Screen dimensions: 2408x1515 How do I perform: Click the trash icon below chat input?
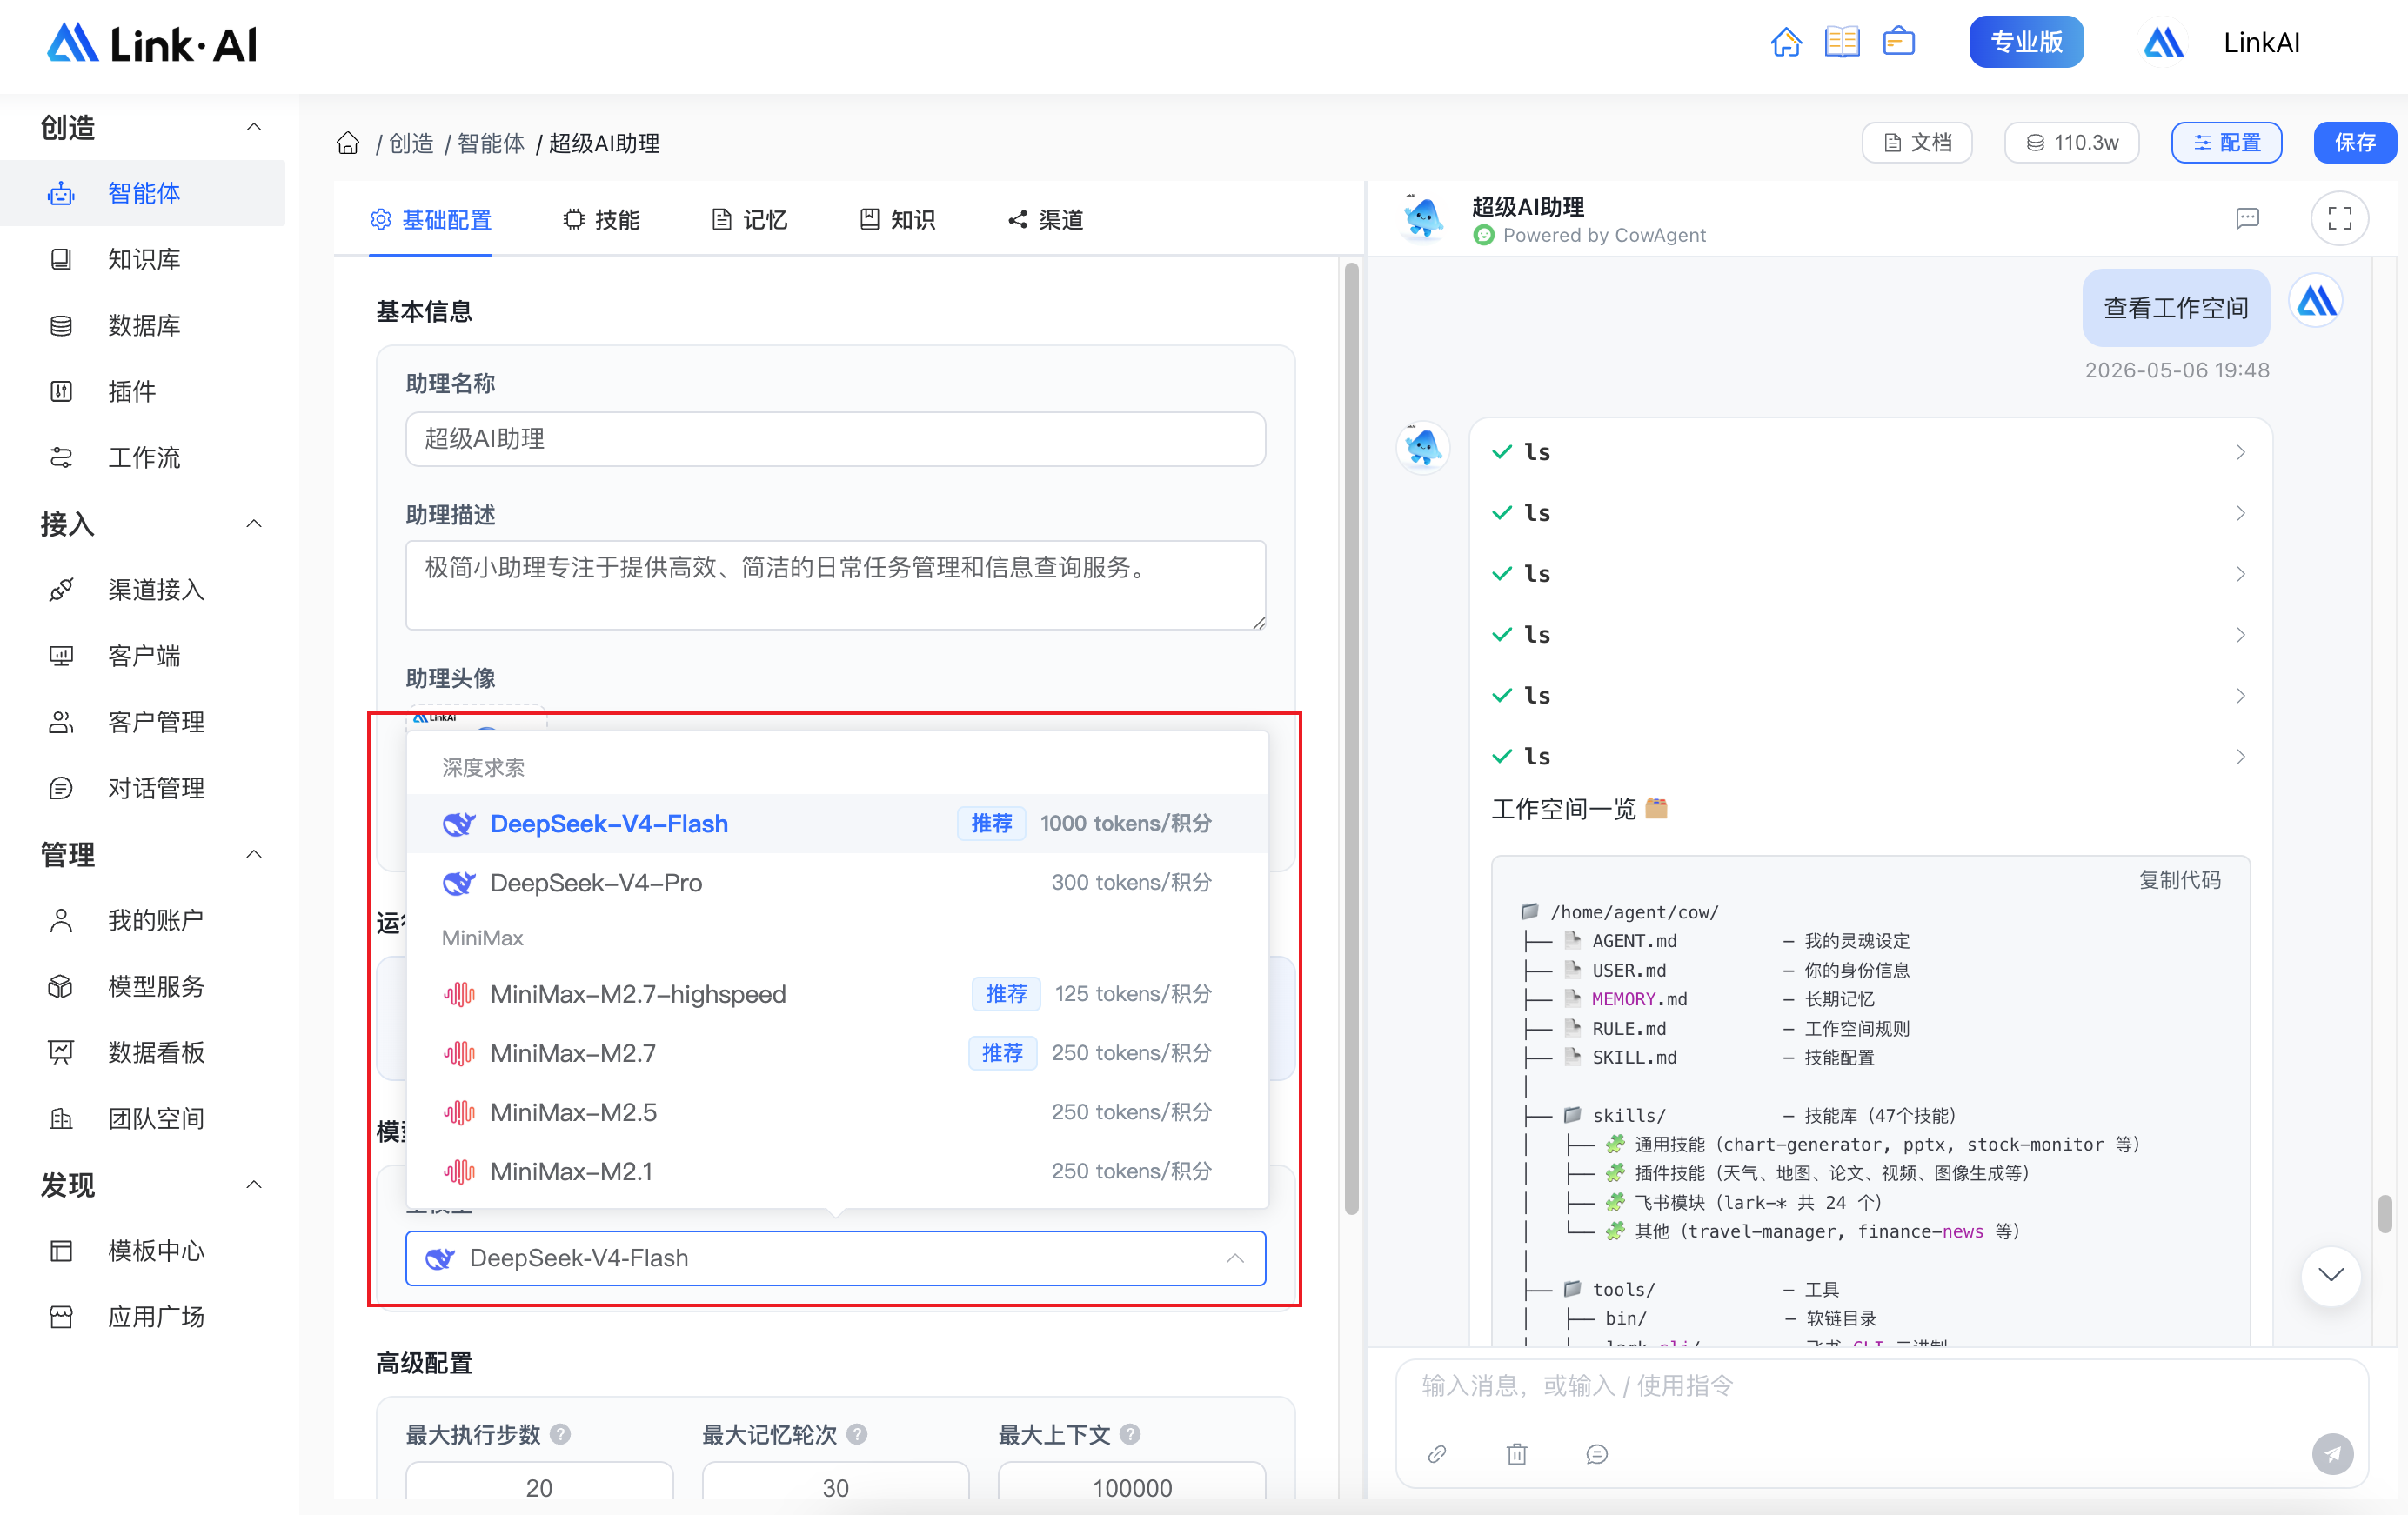pyautogui.click(x=1516, y=1453)
